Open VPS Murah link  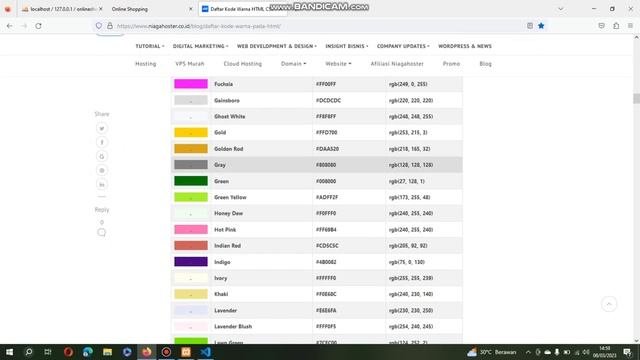click(190, 64)
